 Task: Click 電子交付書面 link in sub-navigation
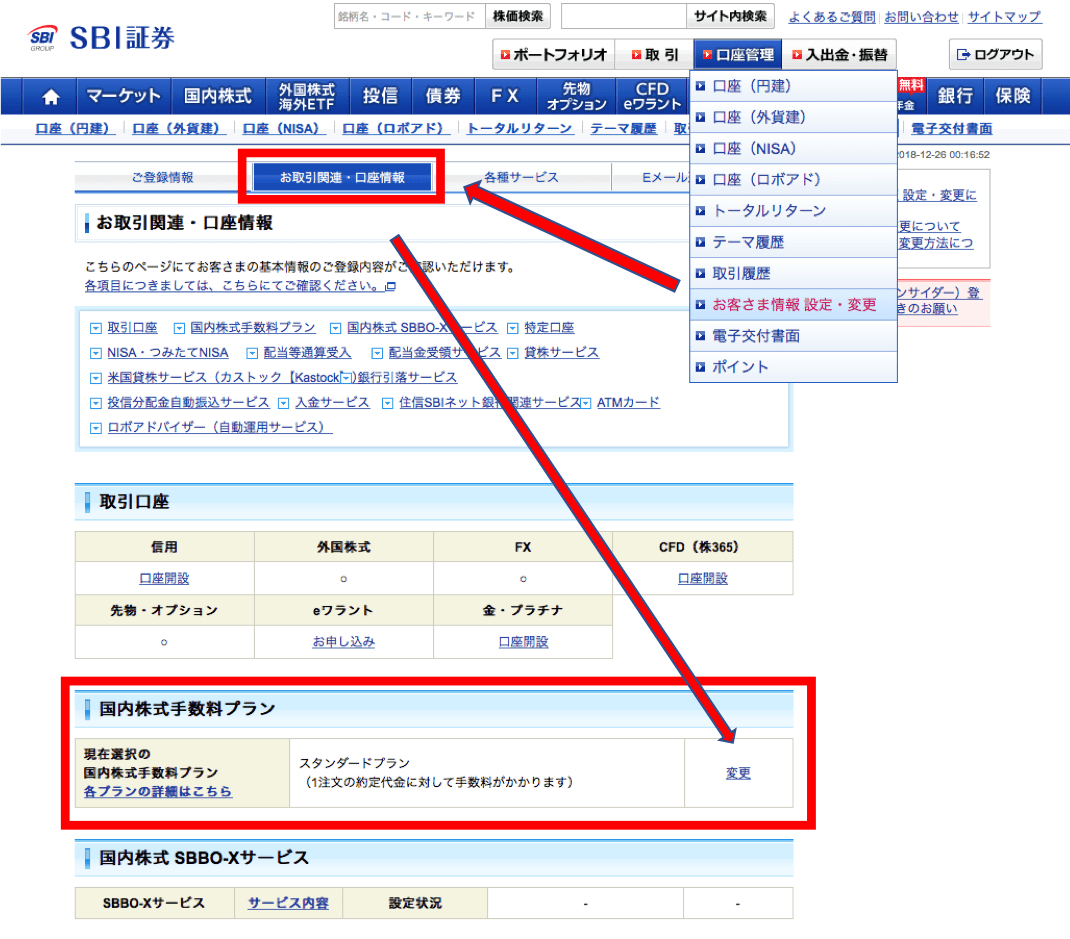(951, 128)
